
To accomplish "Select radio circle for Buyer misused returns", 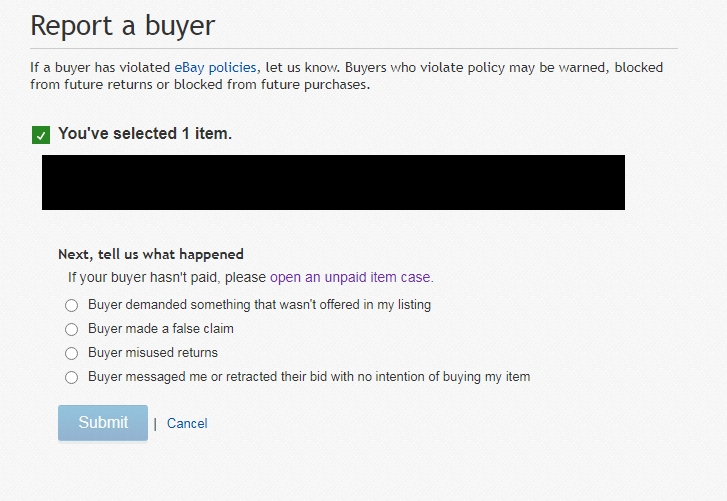I will click(x=71, y=354).
